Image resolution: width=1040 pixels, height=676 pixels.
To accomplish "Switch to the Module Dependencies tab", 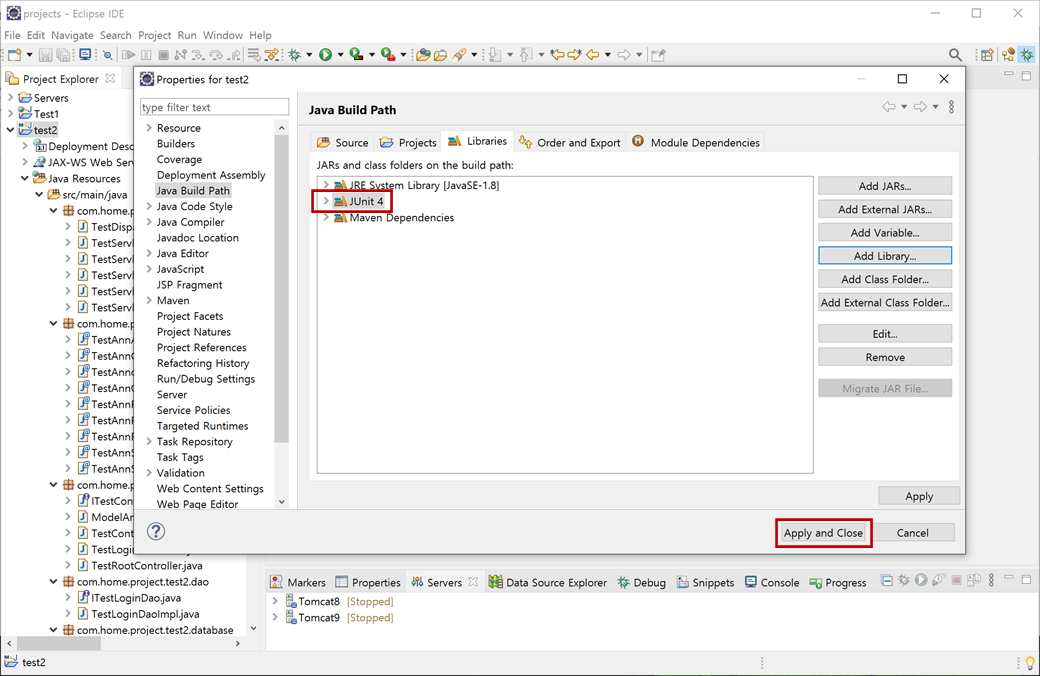I will click(696, 143).
